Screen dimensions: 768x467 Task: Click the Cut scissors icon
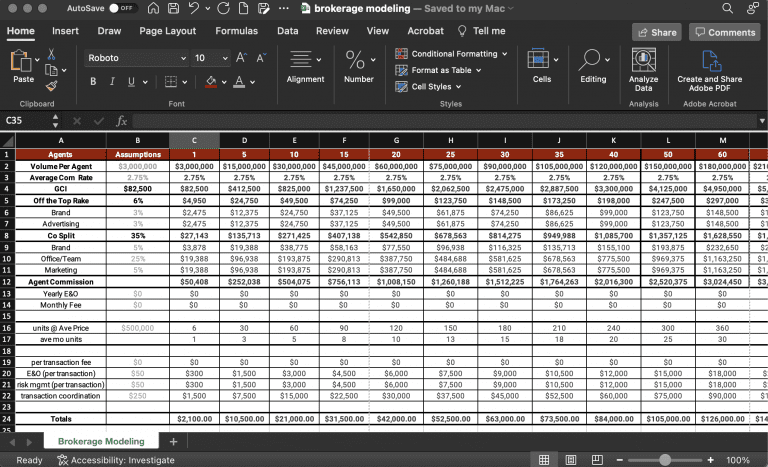51,54
